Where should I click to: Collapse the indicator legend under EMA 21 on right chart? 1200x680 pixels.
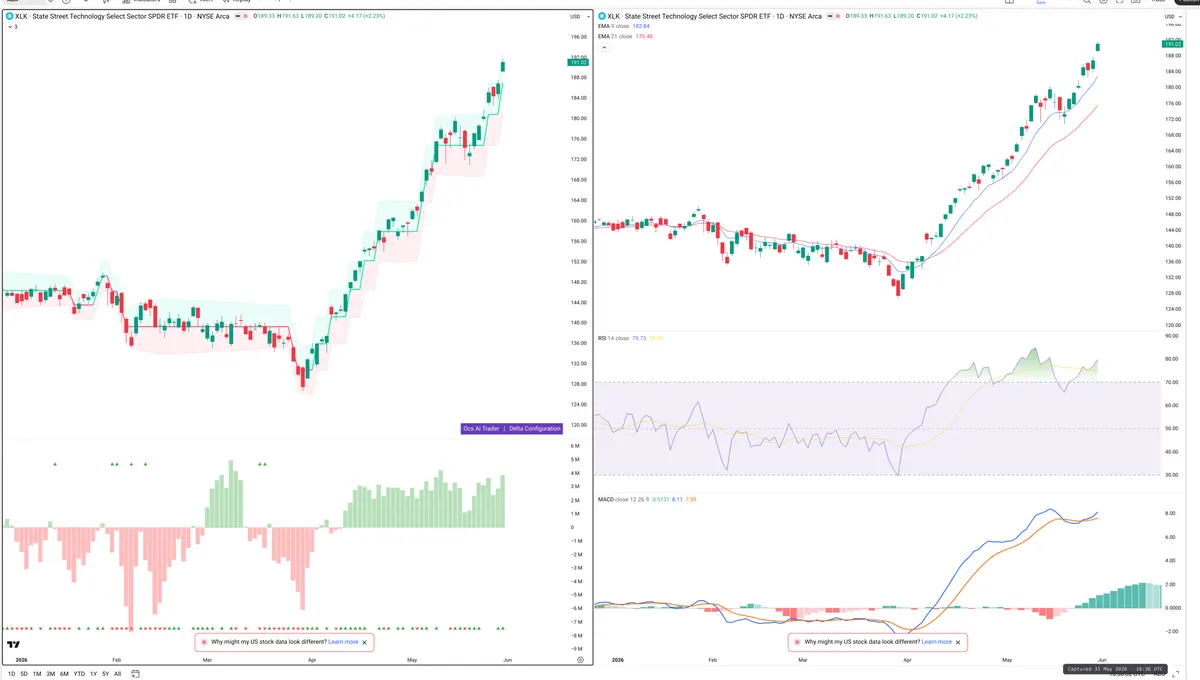pyautogui.click(x=602, y=46)
